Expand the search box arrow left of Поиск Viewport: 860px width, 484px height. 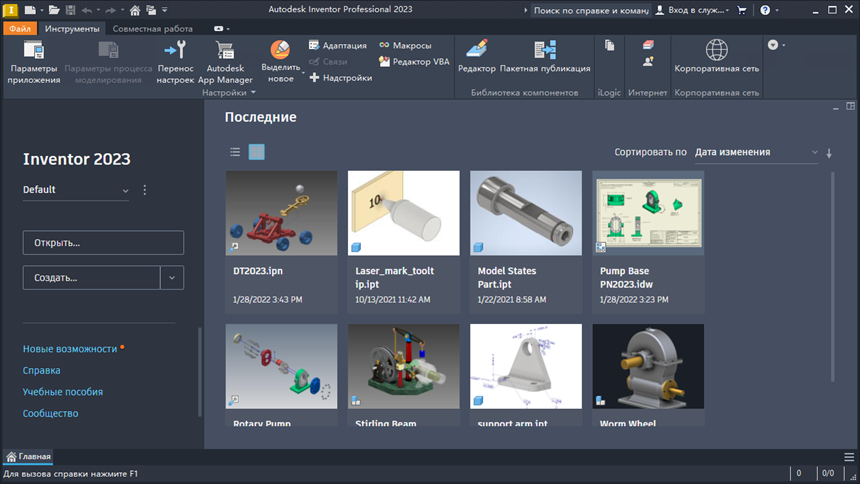525,10
